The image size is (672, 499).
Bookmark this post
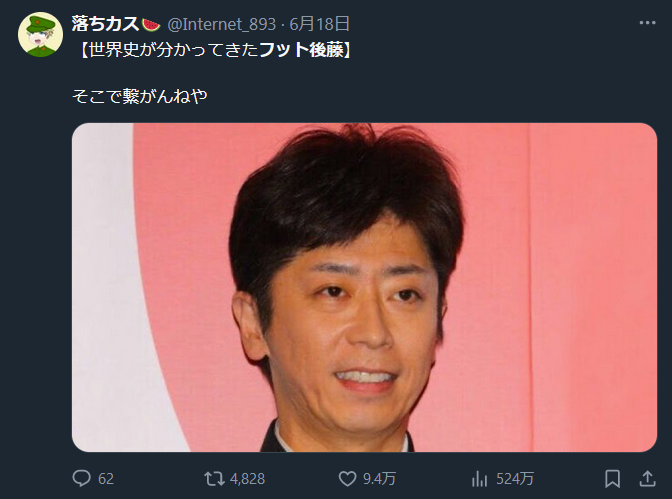(612, 478)
